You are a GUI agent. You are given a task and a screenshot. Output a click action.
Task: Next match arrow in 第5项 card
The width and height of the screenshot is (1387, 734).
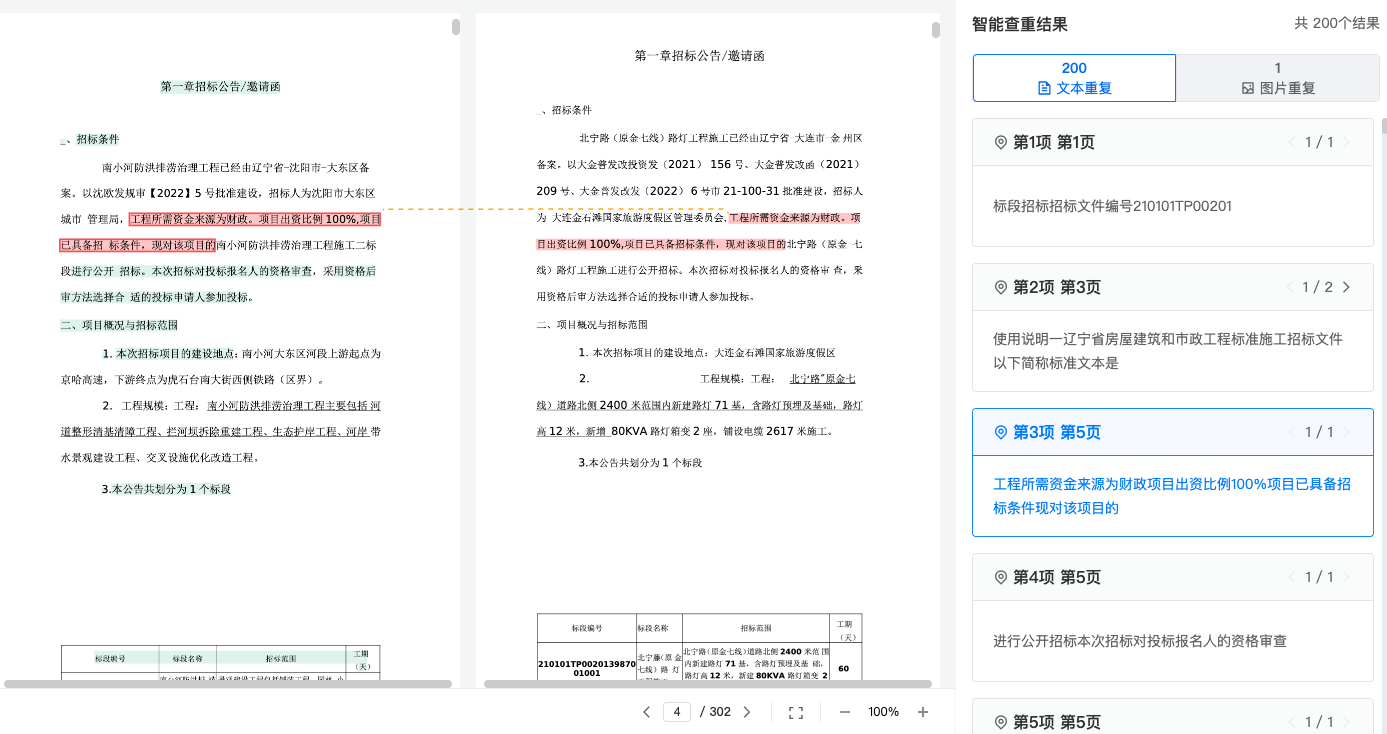(1346, 722)
